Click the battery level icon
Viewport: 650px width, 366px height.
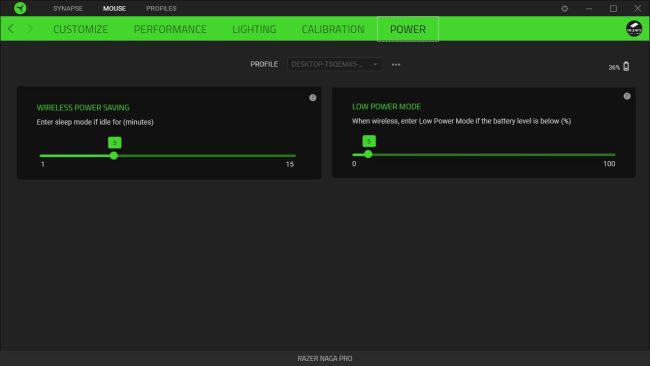(x=626, y=66)
